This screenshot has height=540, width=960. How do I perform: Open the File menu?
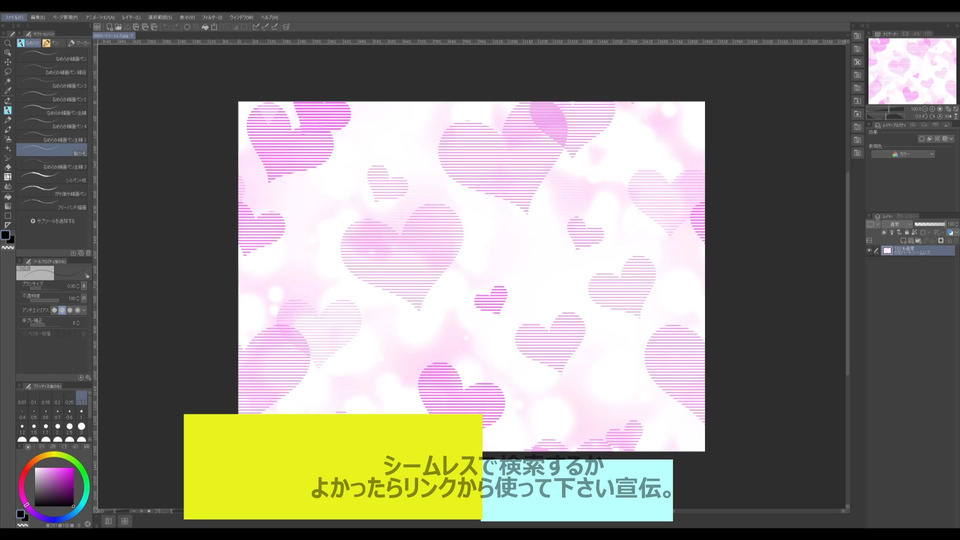pyautogui.click(x=13, y=18)
